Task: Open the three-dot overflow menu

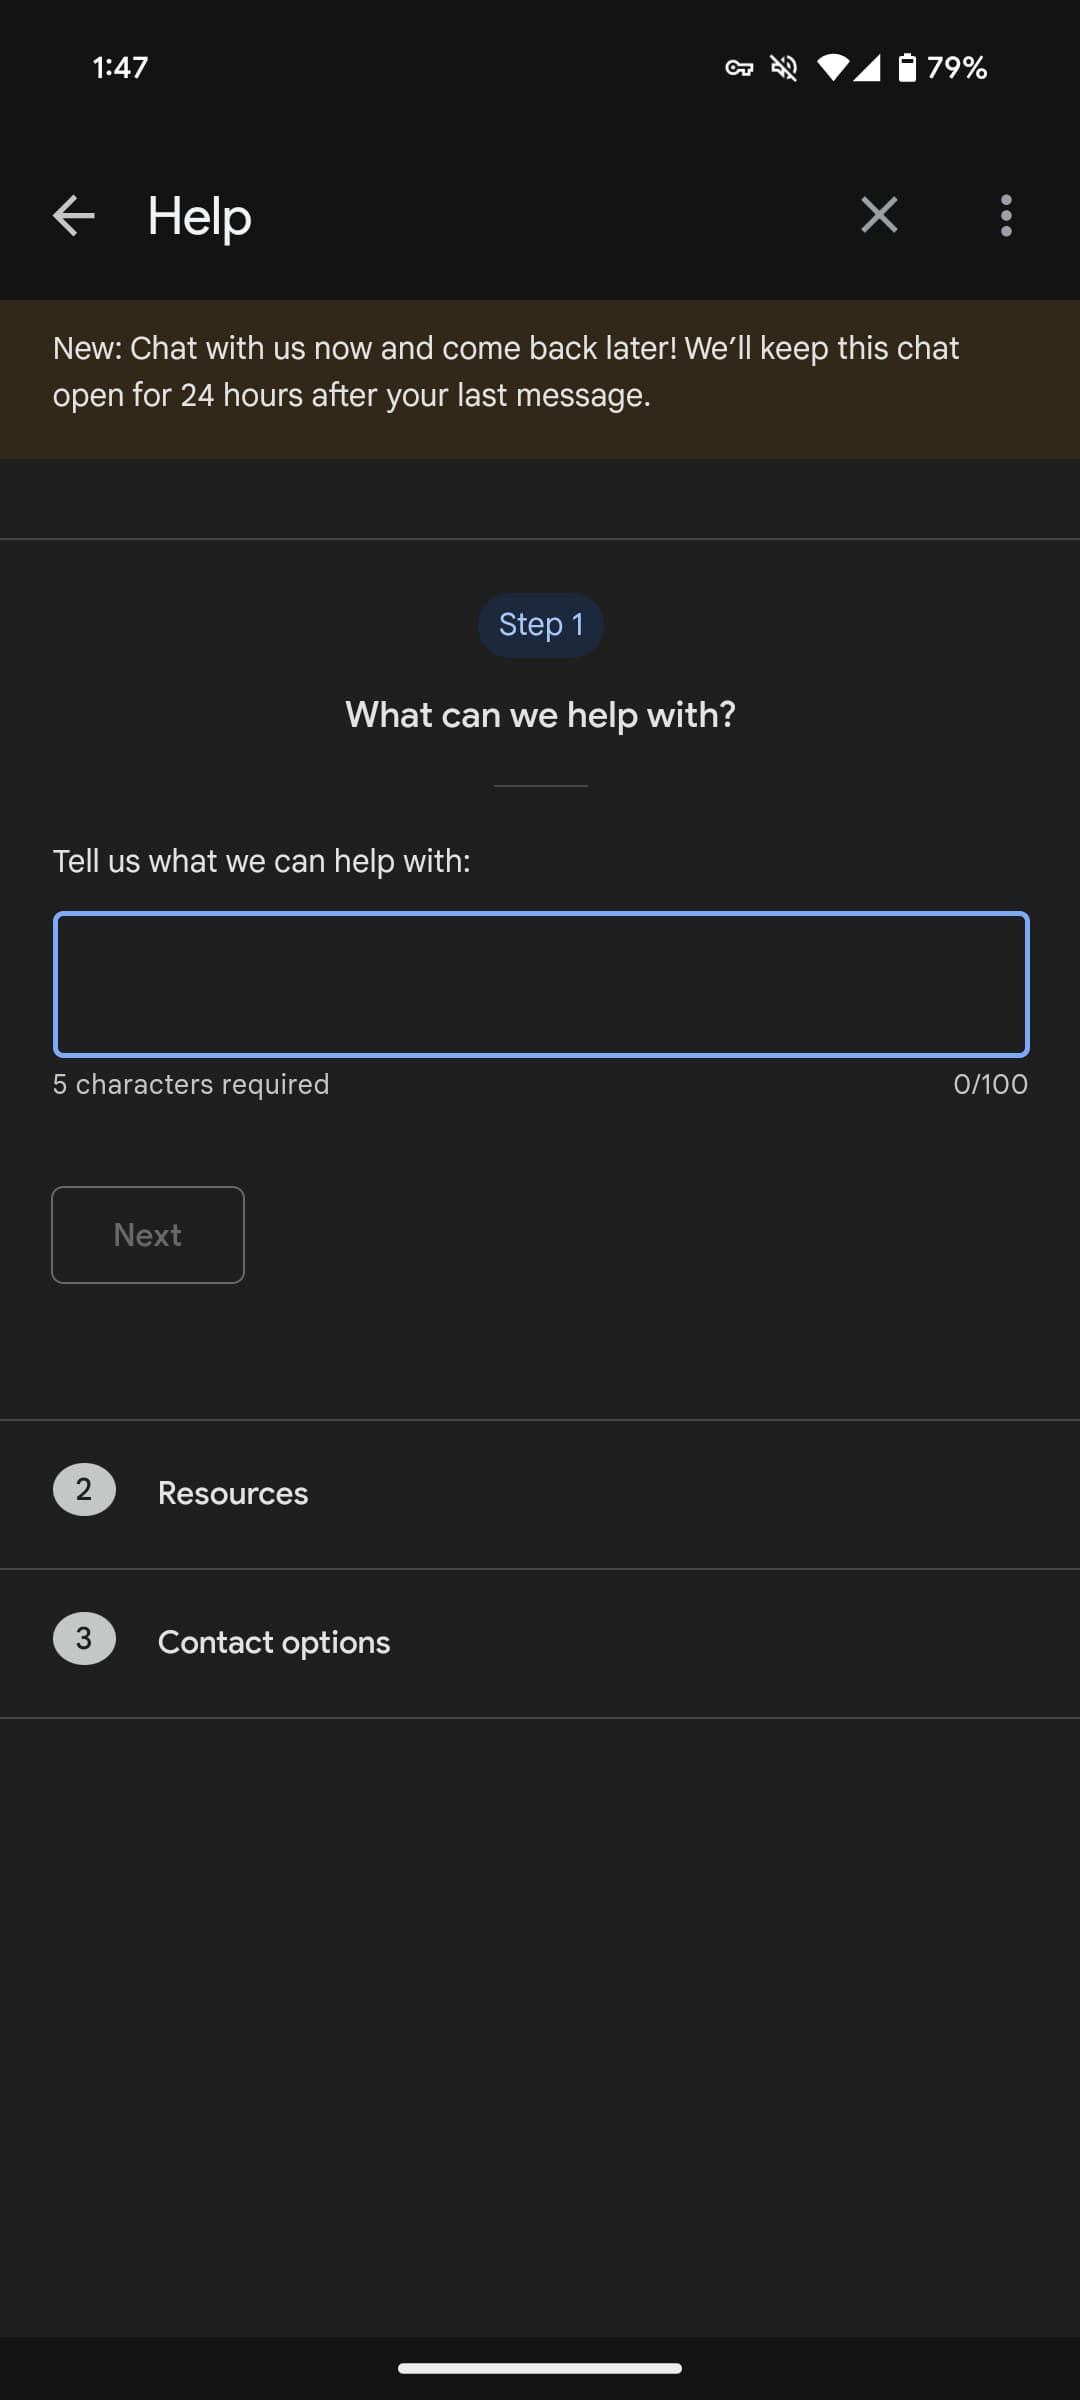Action: pyautogui.click(x=1006, y=215)
